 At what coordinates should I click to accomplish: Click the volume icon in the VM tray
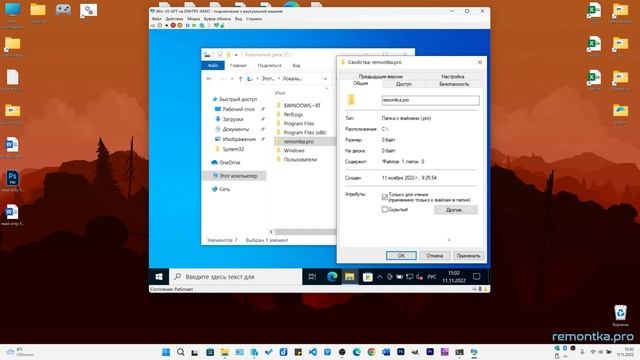tap(419, 277)
